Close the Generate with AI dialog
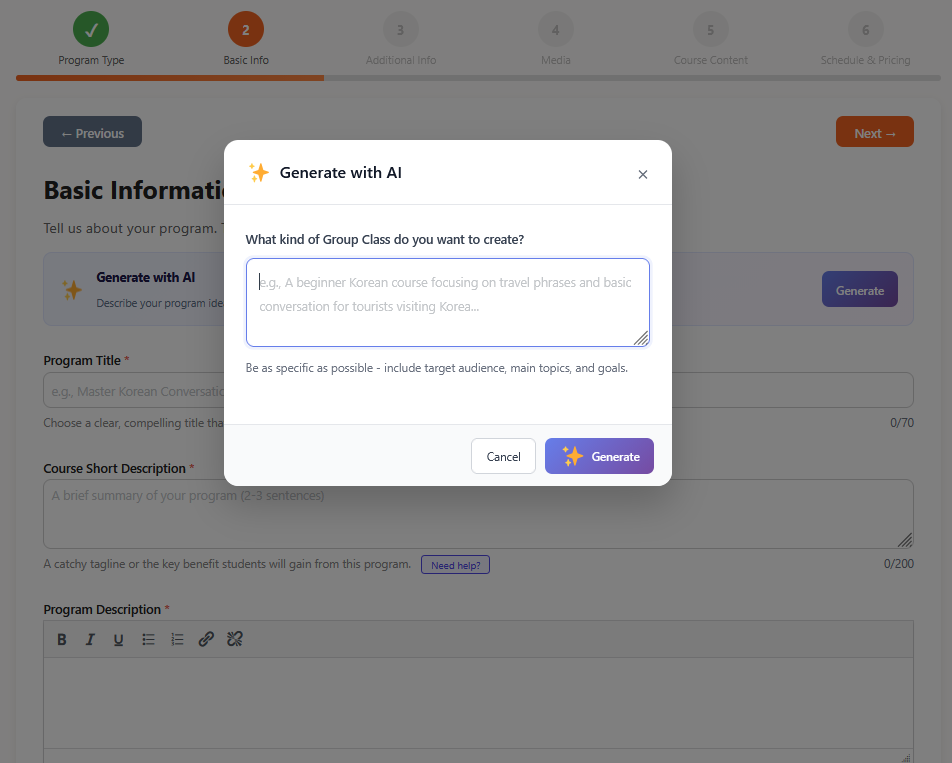The width and height of the screenshot is (952, 763). point(642,174)
